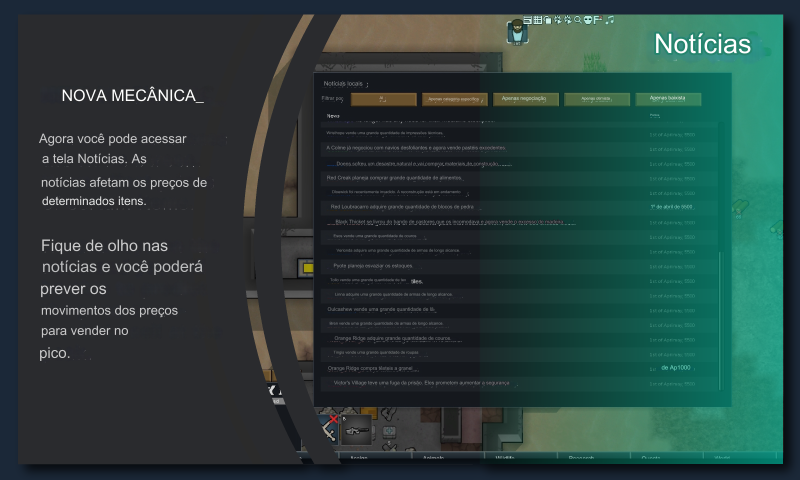This screenshot has width=800, height=480.
Task: Open the magnifying glass search icon
Action: [578, 20]
